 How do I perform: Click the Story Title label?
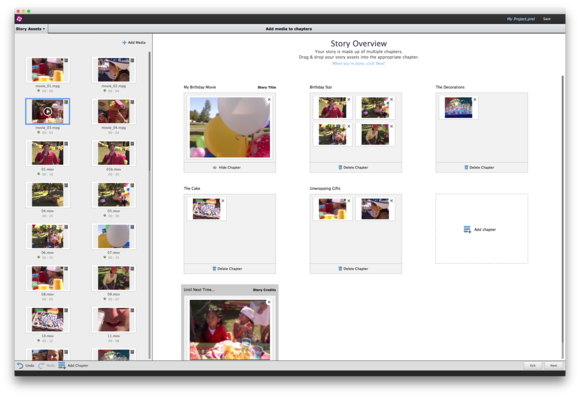pyautogui.click(x=267, y=87)
